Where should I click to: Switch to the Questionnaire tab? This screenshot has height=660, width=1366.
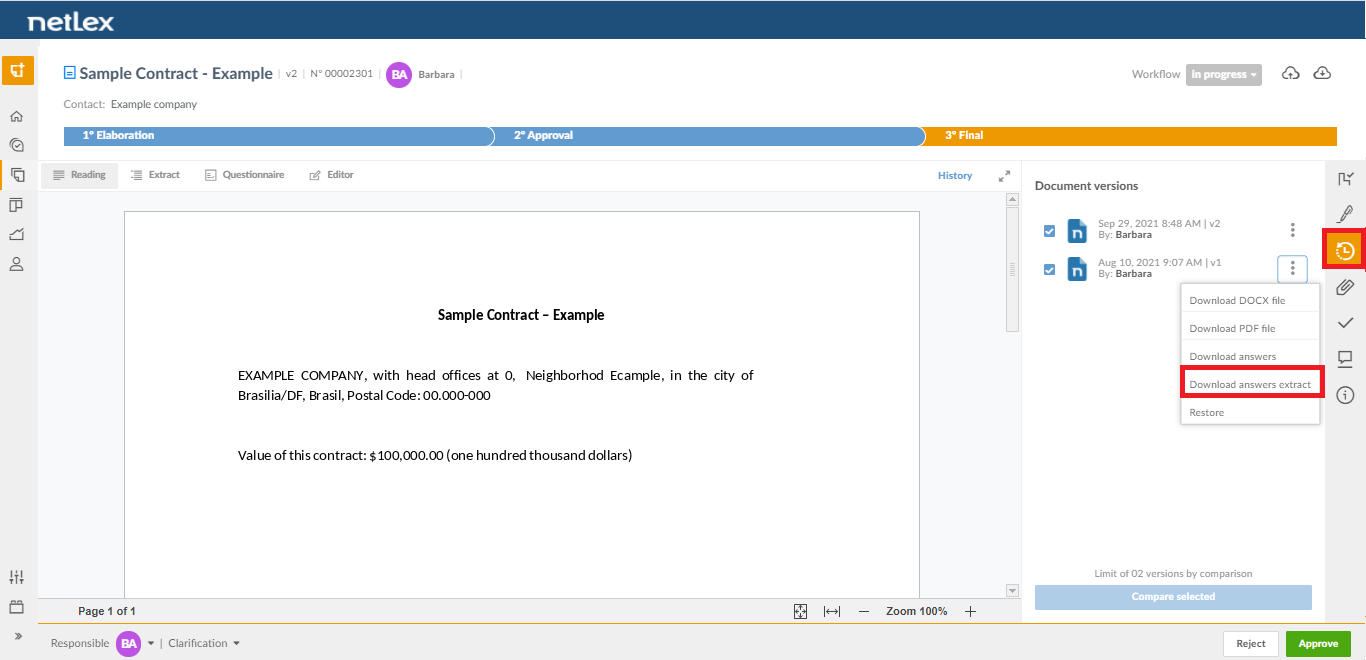pos(244,175)
